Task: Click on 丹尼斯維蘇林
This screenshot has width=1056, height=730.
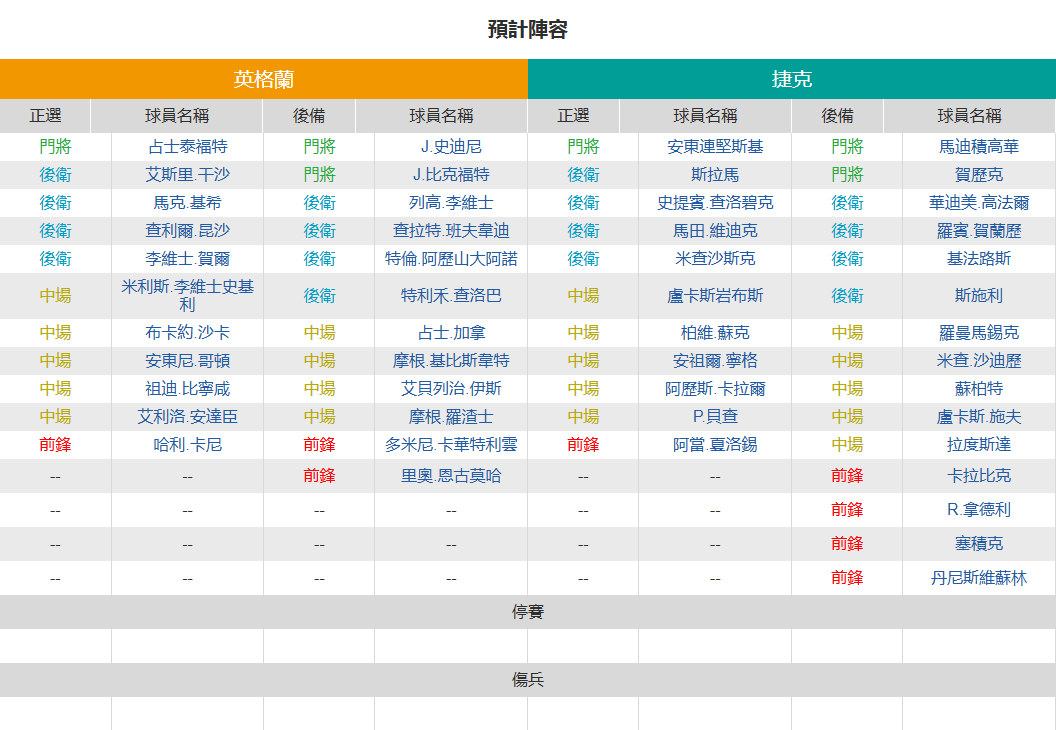Action: tap(979, 578)
